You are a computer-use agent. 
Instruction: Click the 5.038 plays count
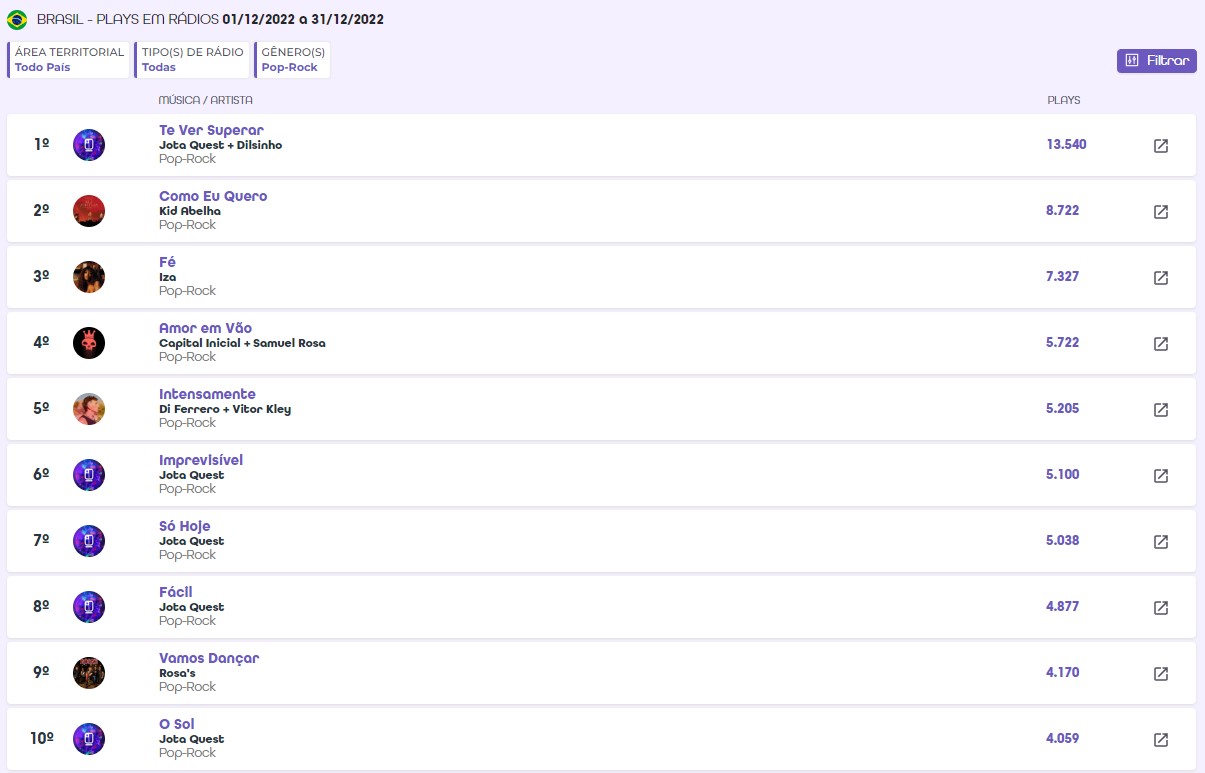(x=1063, y=540)
